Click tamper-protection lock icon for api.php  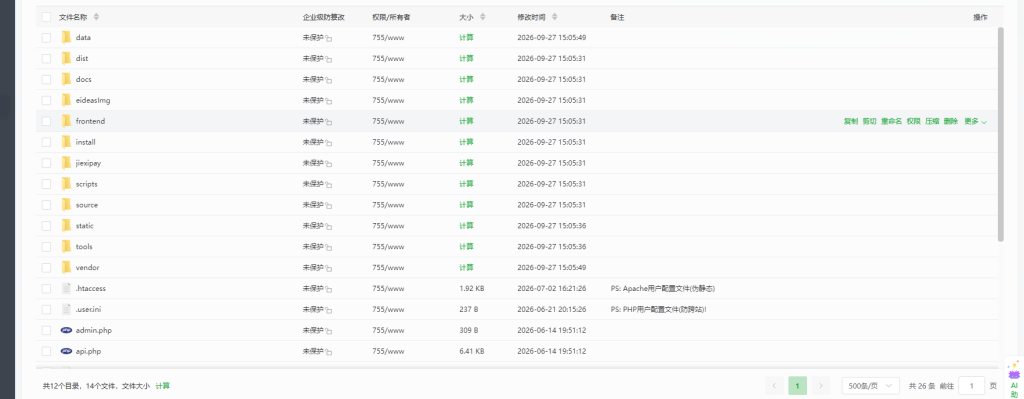pyautogui.click(x=328, y=352)
